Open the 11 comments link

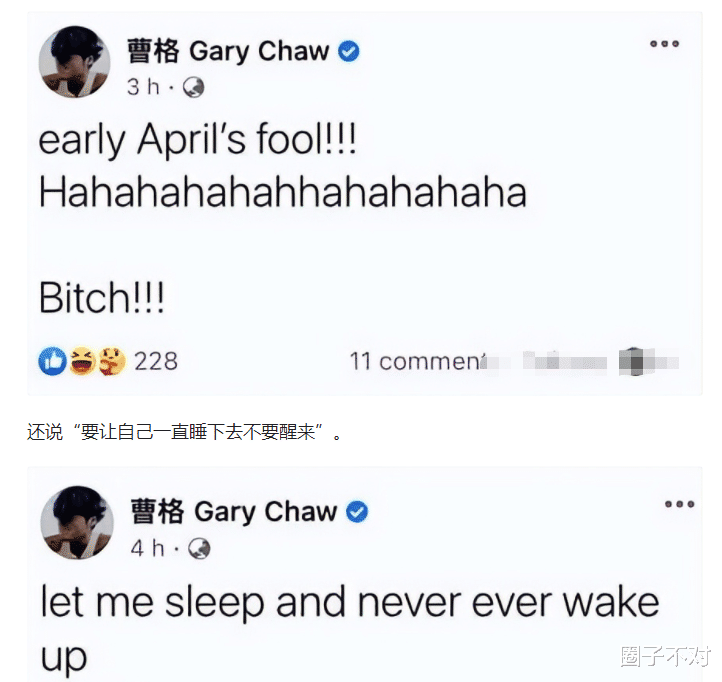pos(418,361)
